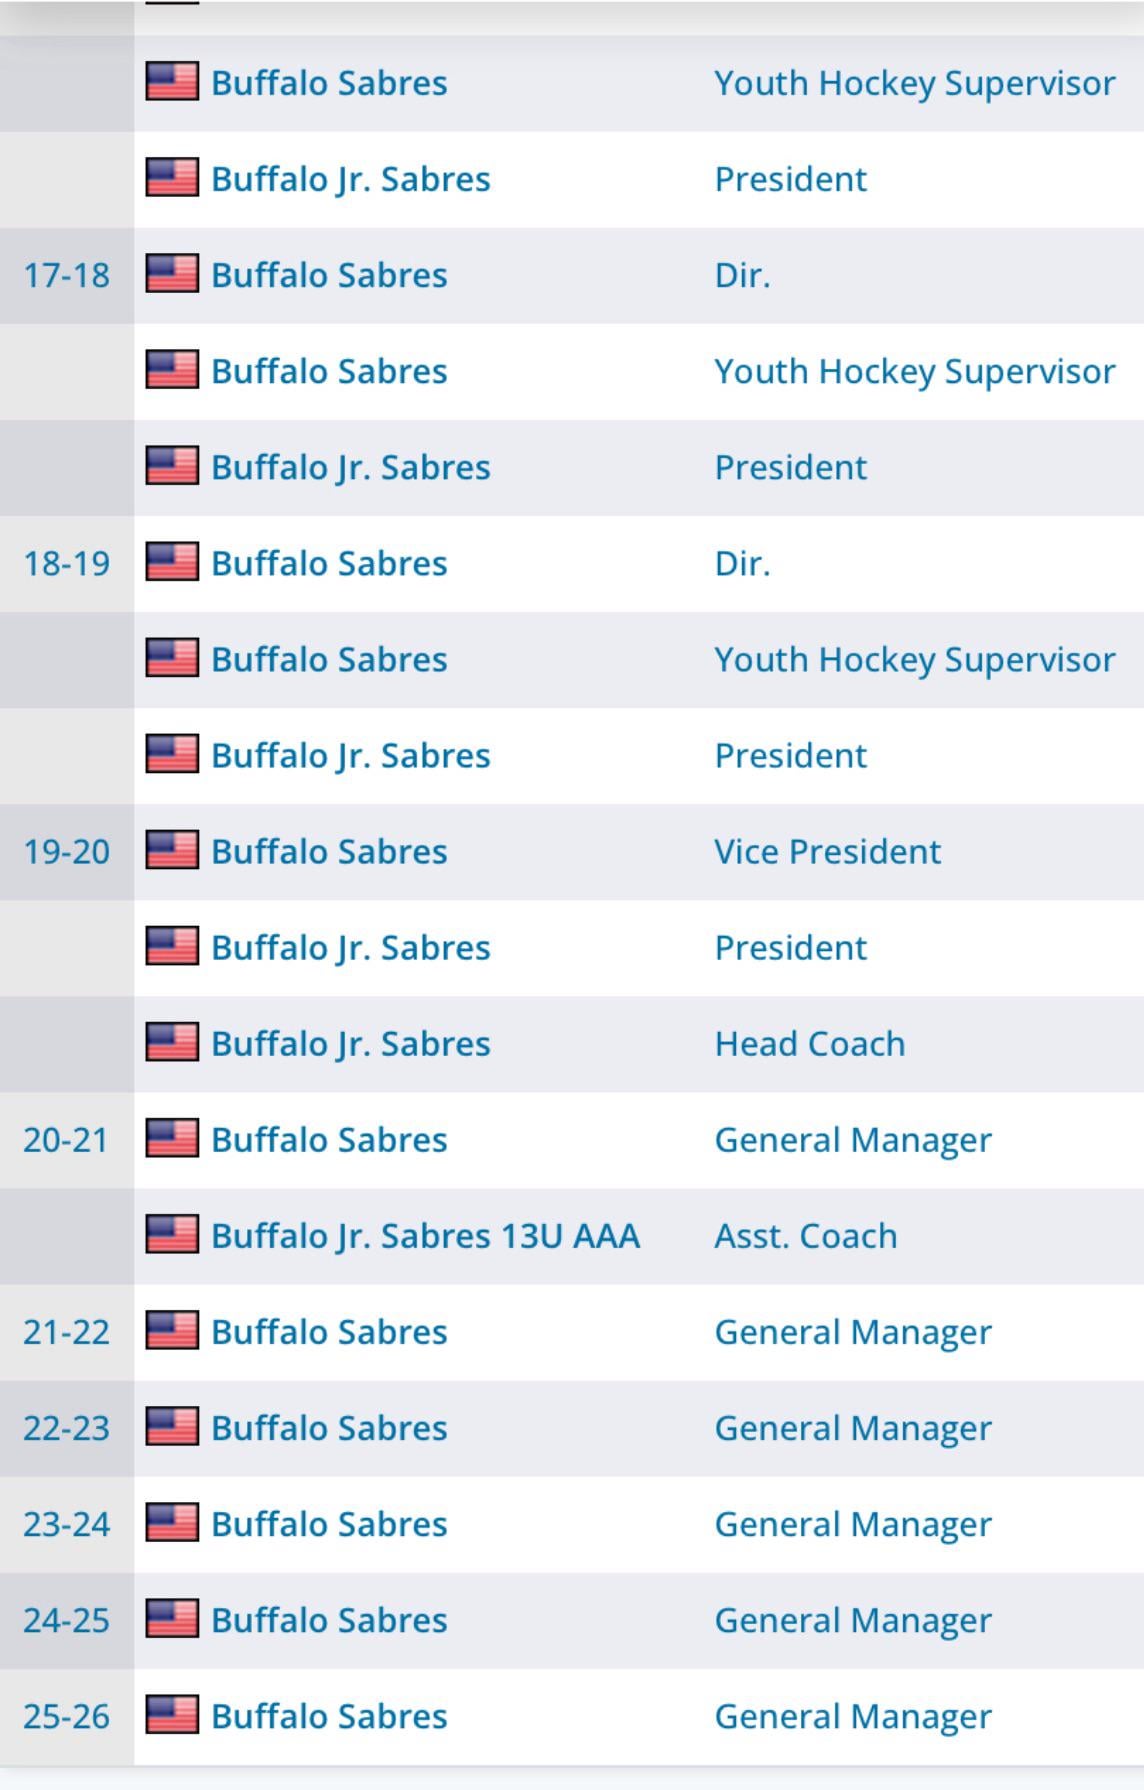Open the Buffalo Jr. Sabres 13U AAA team page

tap(425, 1235)
